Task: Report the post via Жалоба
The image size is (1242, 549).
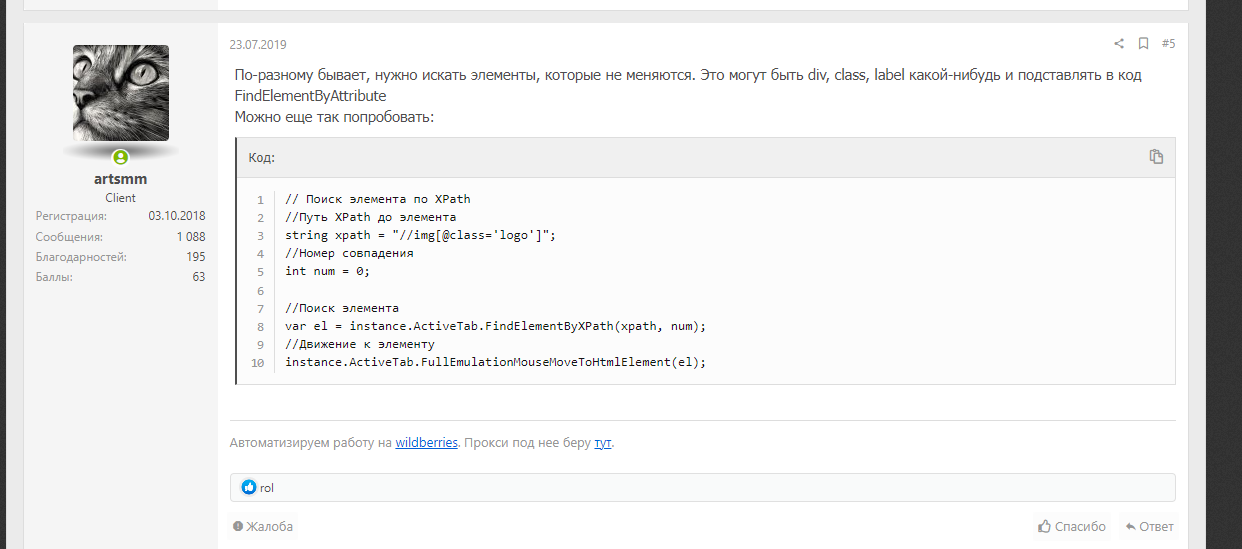Action: (x=263, y=527)
